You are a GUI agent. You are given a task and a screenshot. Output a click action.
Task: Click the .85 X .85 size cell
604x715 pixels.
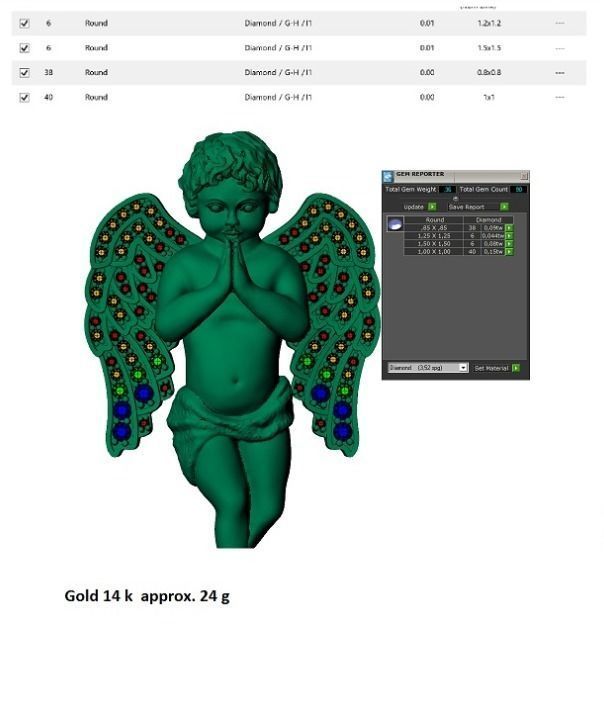click(434, 228)
